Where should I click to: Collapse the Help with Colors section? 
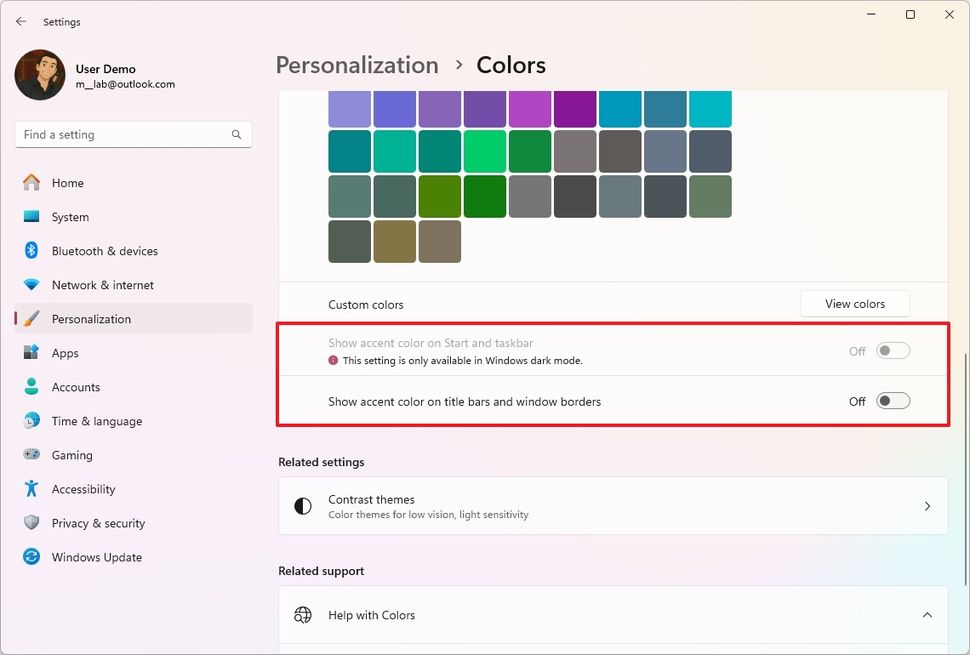(x=927, y=615)
